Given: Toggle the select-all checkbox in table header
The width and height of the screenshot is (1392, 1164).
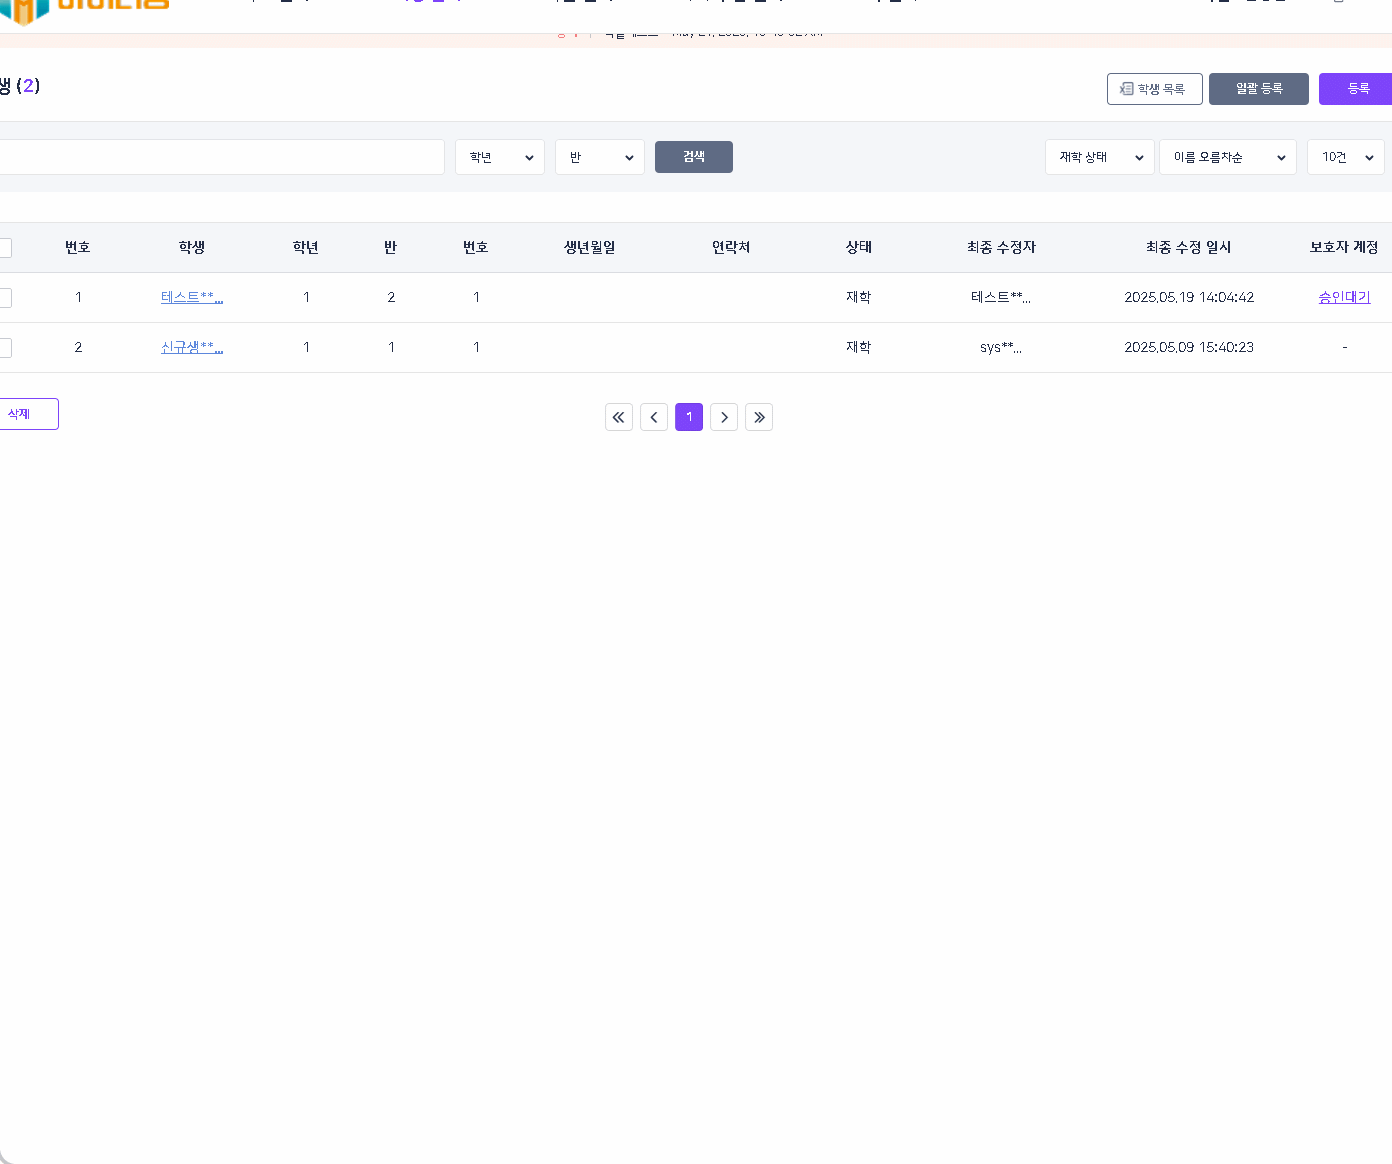Looking at the screenshot, I should point(5,248).
